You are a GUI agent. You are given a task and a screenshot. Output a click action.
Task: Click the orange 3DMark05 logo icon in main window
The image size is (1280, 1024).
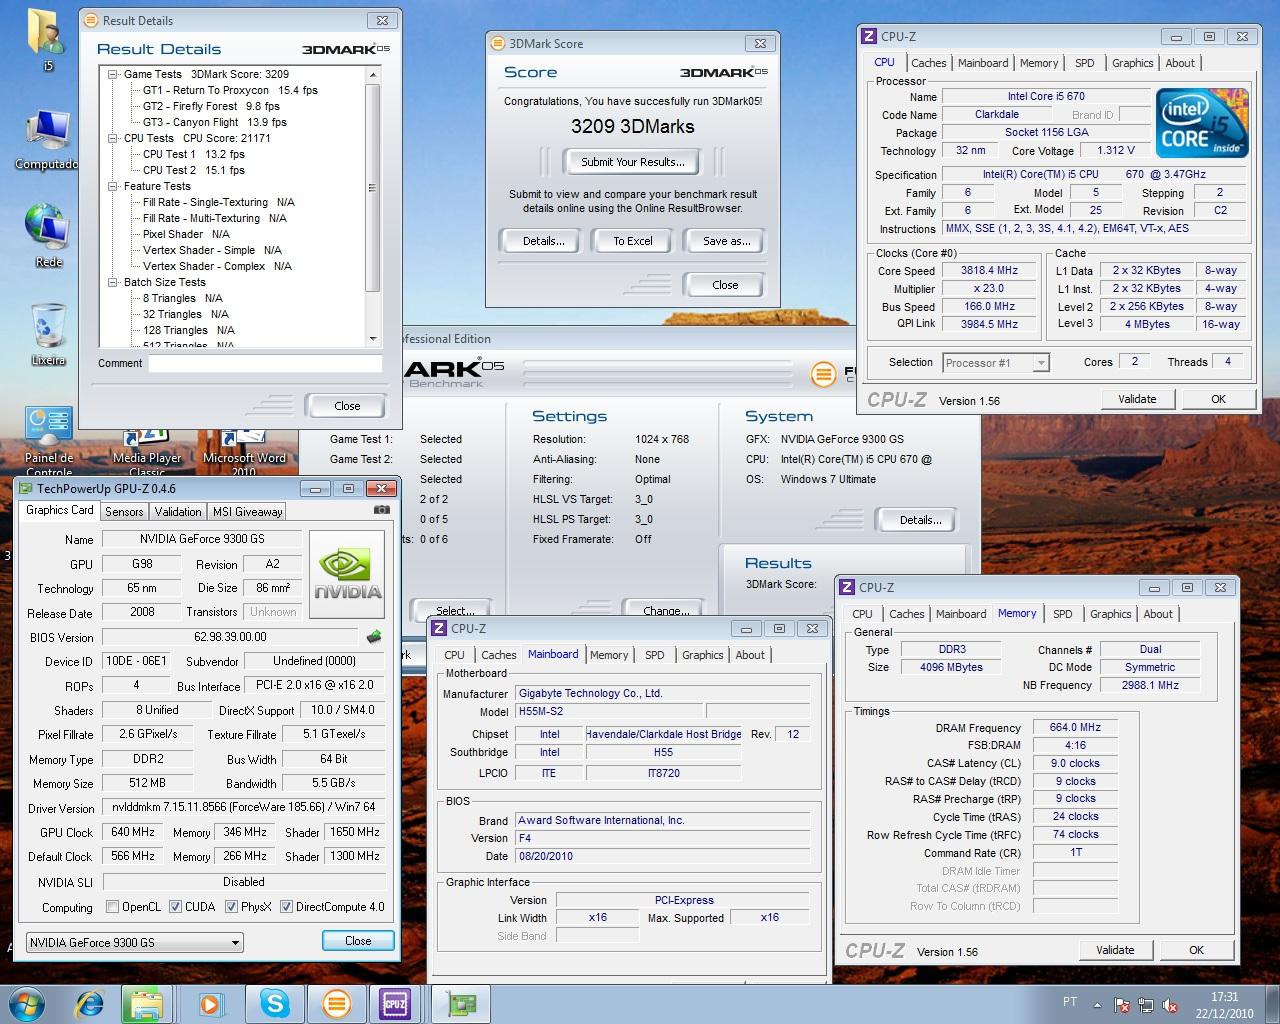coord(823,375)
